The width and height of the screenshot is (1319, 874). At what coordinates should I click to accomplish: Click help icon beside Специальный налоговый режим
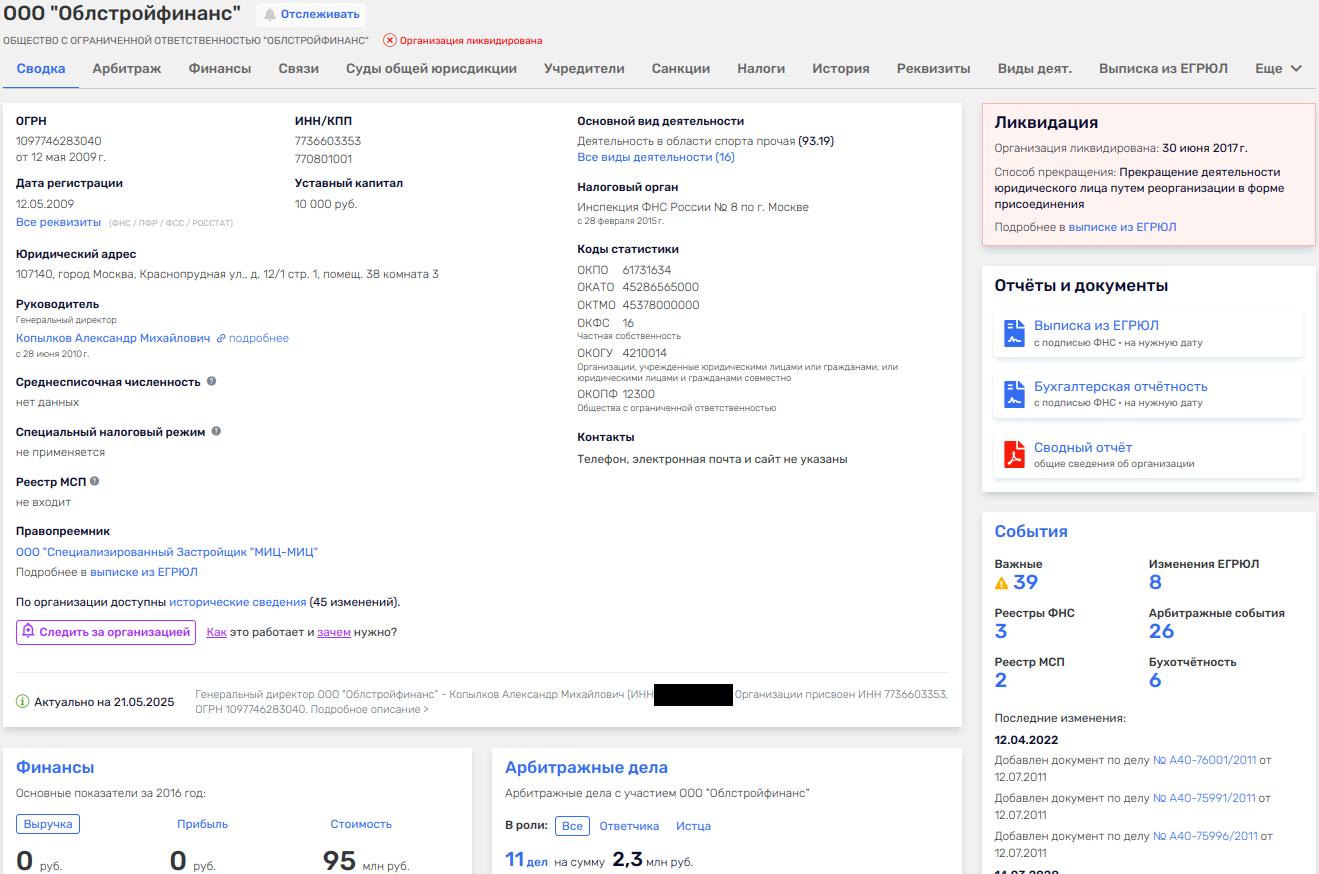pos(216,432)
